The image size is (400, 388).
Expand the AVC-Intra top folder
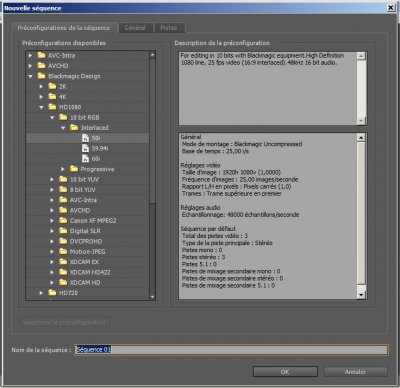30,55
